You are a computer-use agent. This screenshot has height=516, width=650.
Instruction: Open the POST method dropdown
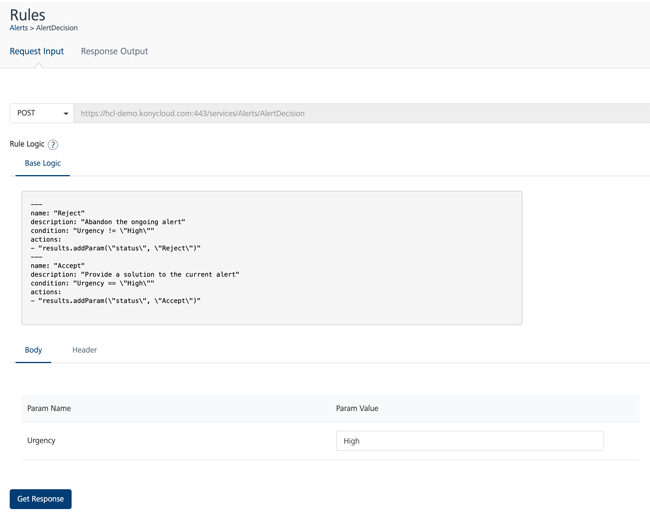pyautogui.click(x=41, y=113)
